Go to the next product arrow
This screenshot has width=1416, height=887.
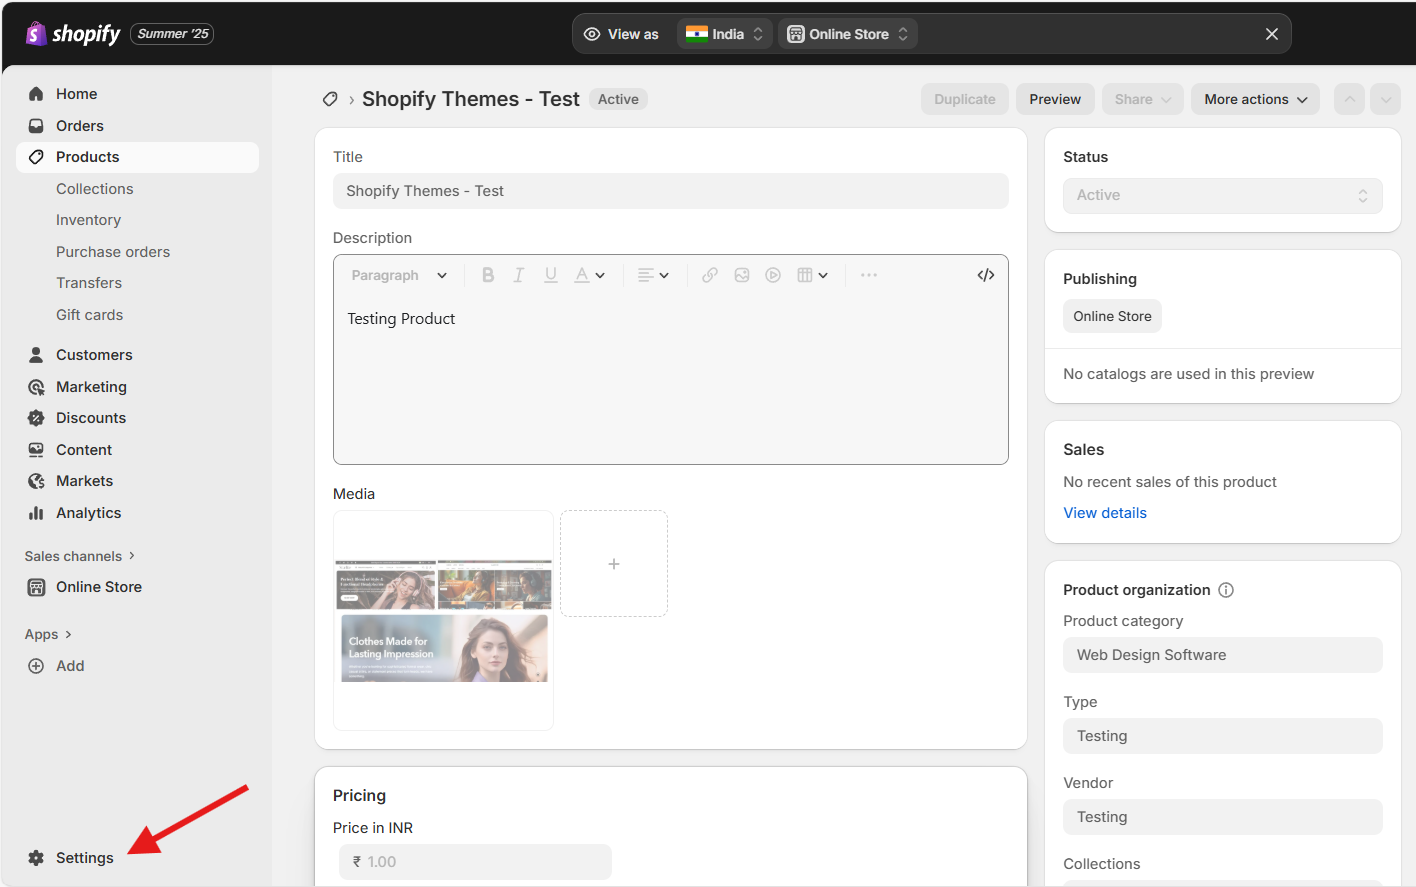[1385, 99]
